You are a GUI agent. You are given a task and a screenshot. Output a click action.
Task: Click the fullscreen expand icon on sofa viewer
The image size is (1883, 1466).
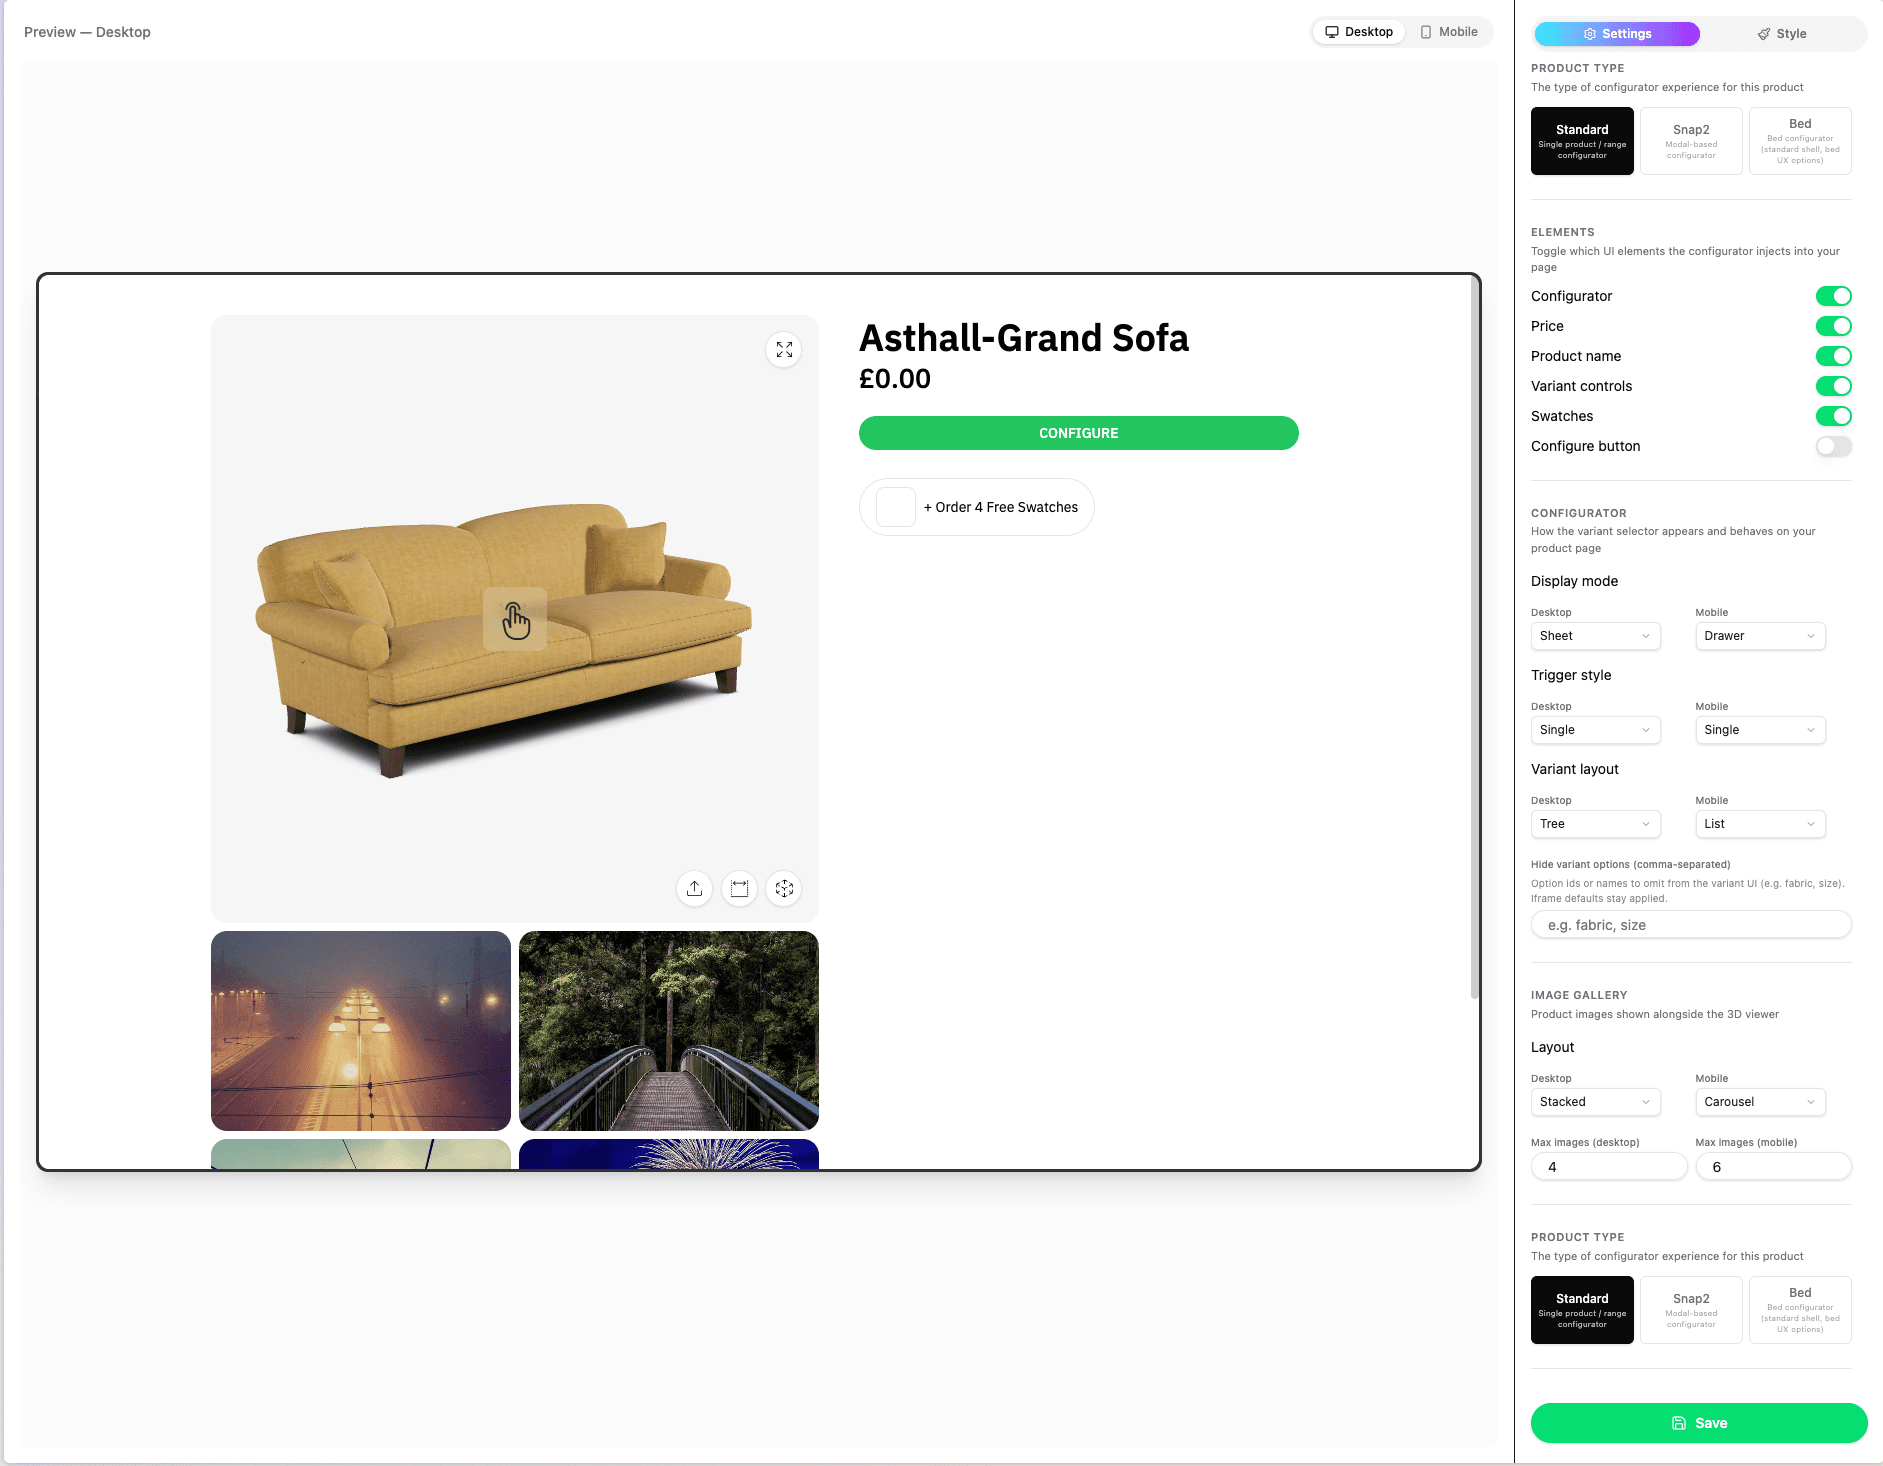784,350
